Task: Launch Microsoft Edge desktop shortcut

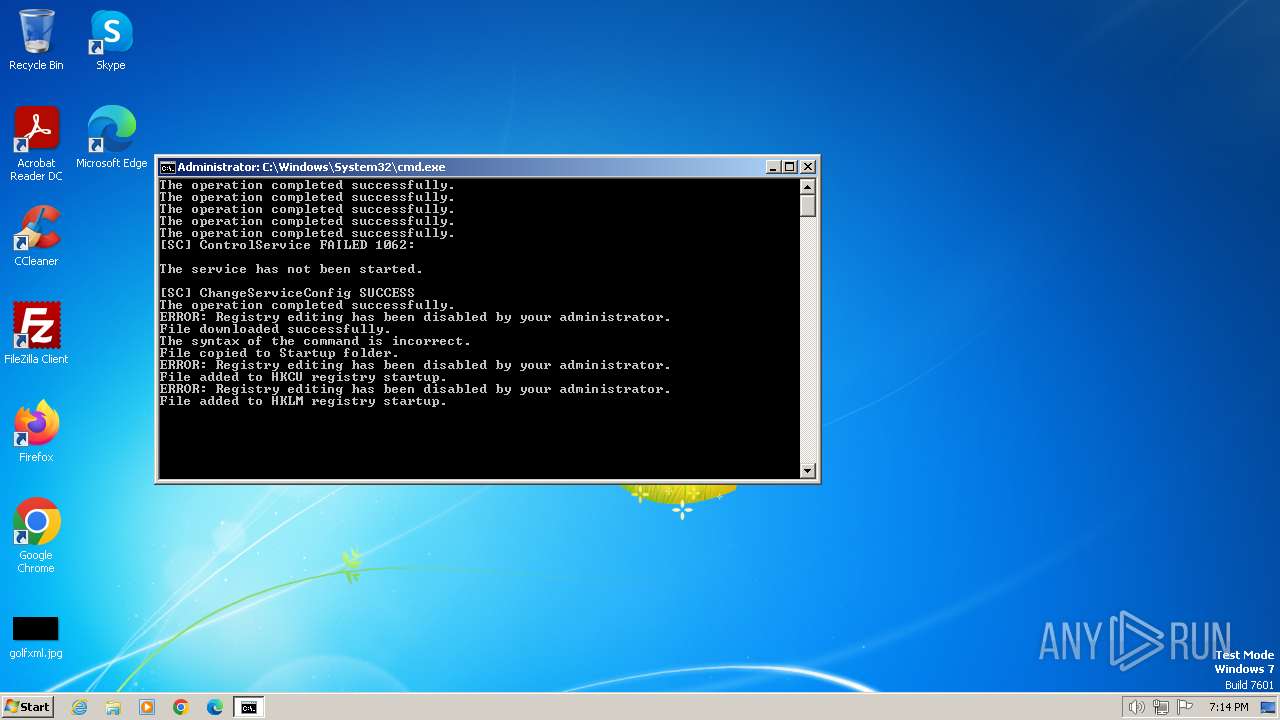Action: pos(111,138)
